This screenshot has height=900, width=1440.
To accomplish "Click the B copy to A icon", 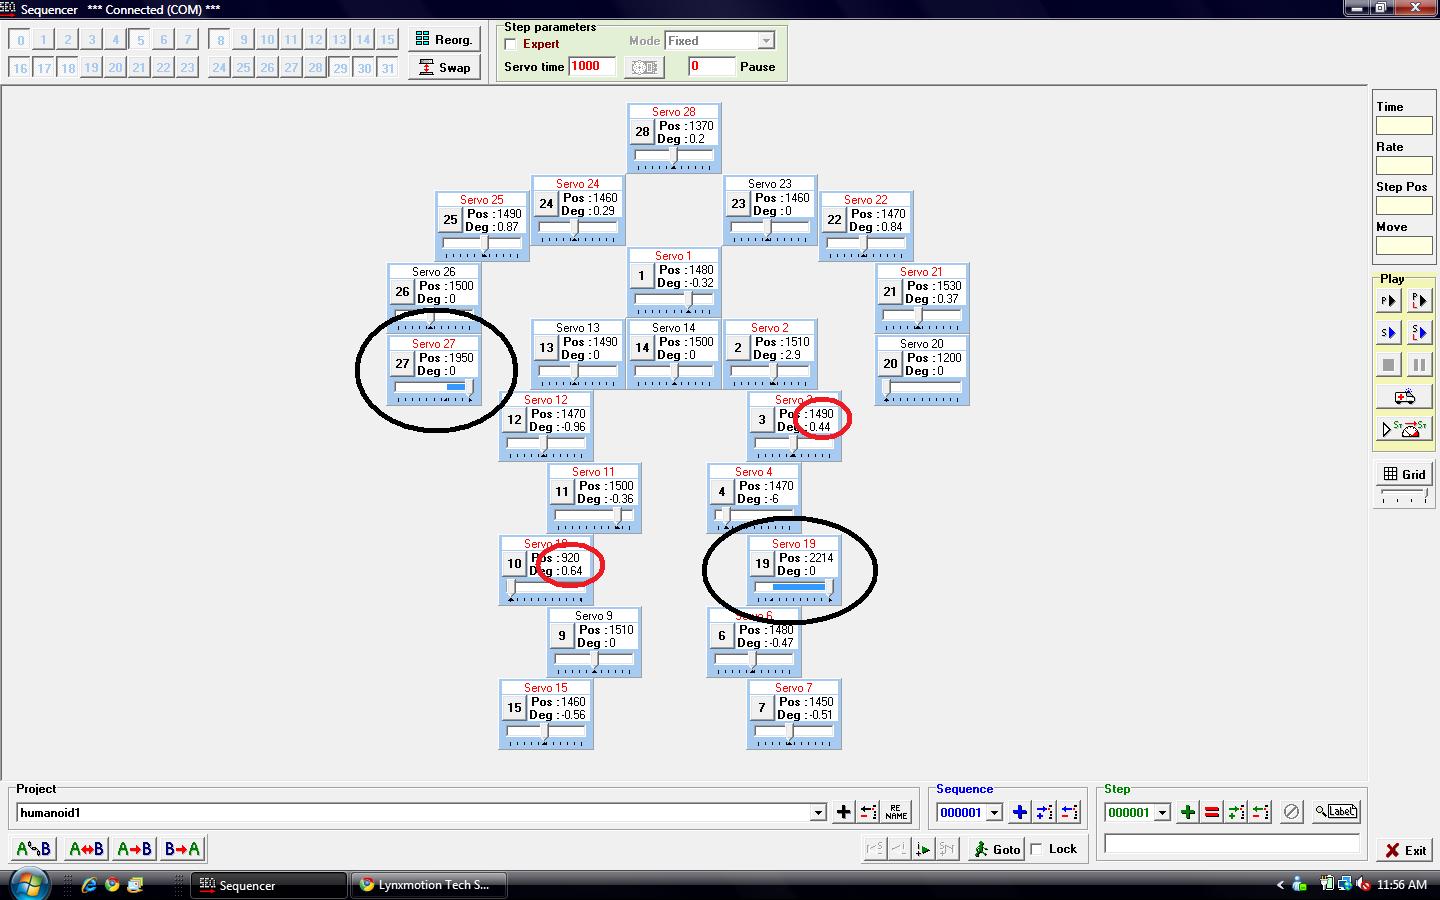I will [182, 849].
